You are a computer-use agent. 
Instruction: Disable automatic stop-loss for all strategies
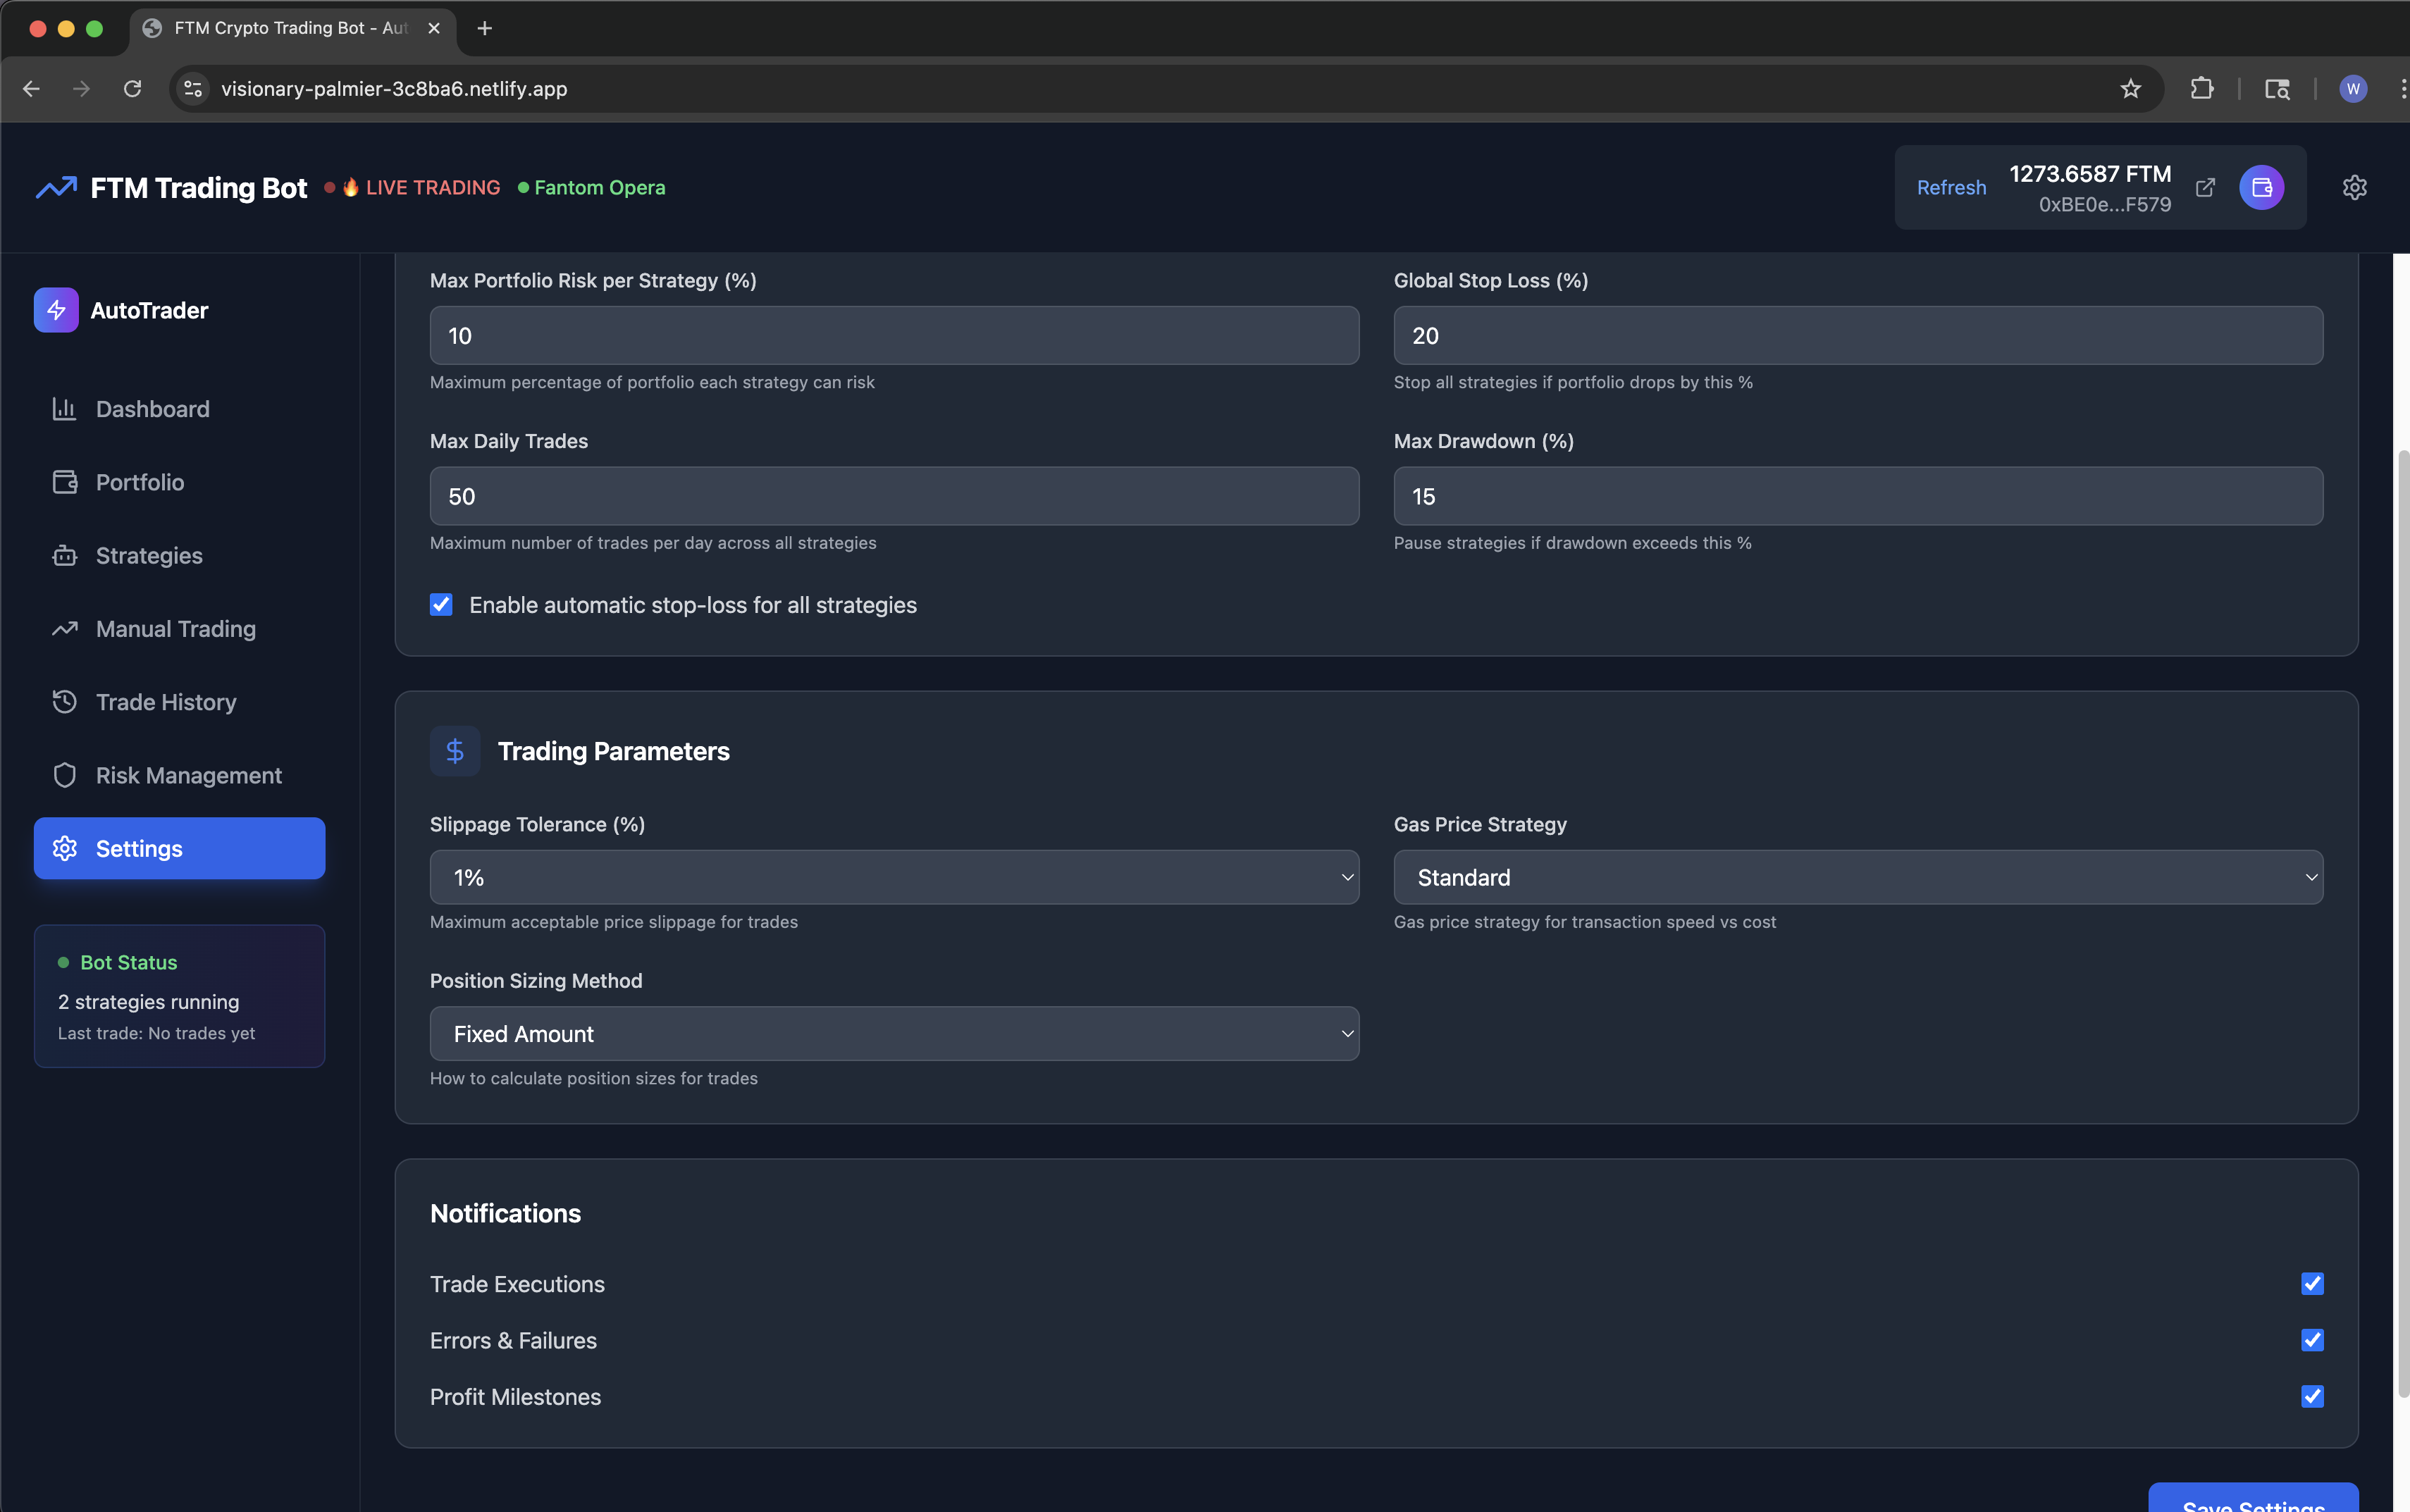pos(441,604)
